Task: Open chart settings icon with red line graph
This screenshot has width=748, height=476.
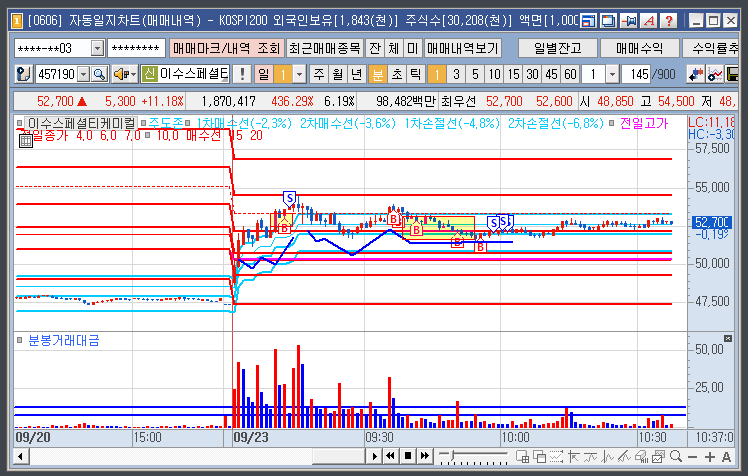Action: [x=715, y=74]
